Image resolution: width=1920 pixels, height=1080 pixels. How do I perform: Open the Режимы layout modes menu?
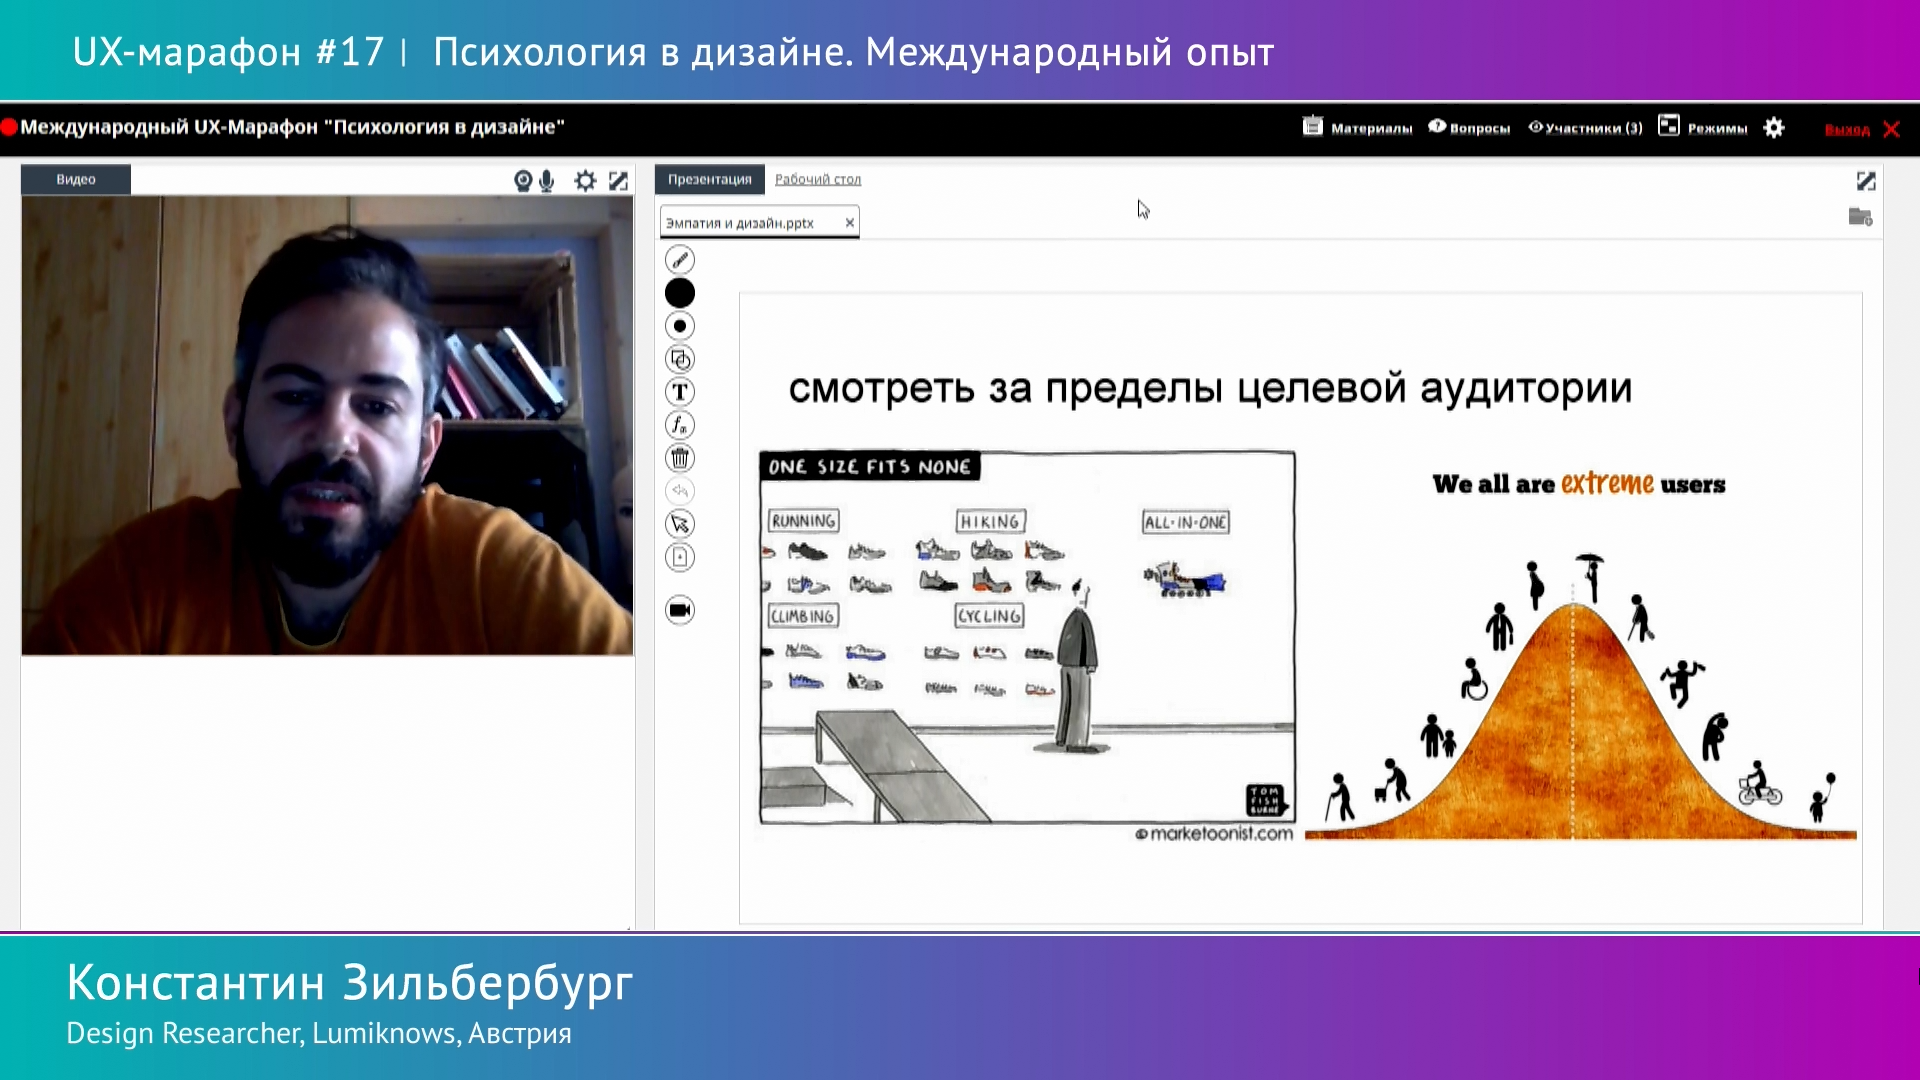pyautogui.click(x=1703, y=128)
